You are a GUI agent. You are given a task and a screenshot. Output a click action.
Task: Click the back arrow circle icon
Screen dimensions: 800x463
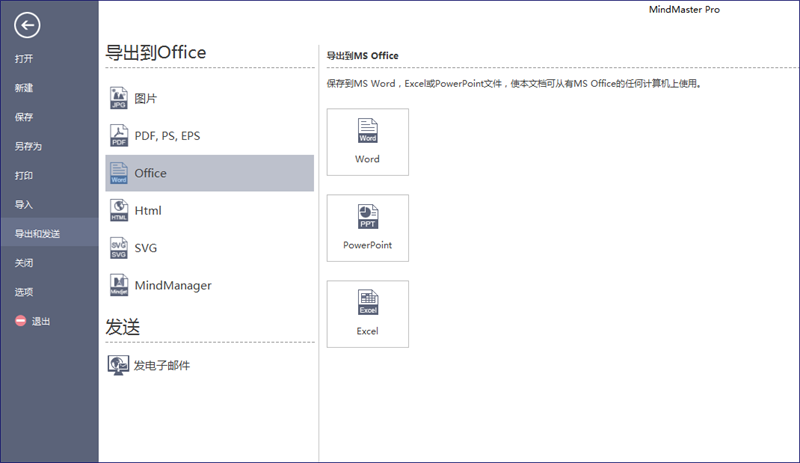click(x=27, y=25)
